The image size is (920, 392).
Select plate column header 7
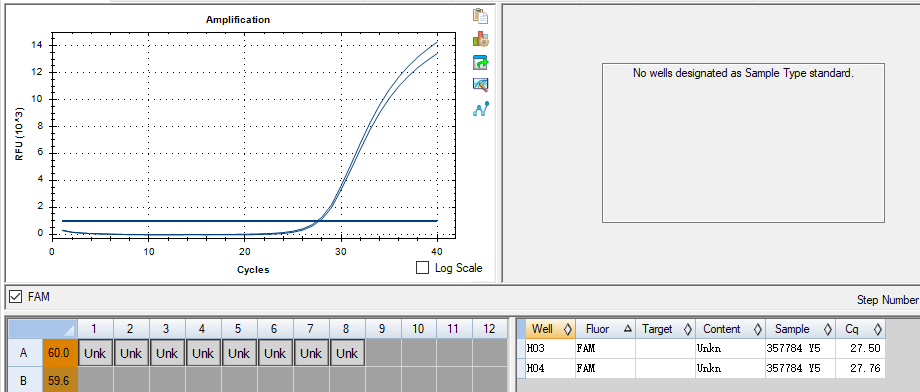point(311,329)
